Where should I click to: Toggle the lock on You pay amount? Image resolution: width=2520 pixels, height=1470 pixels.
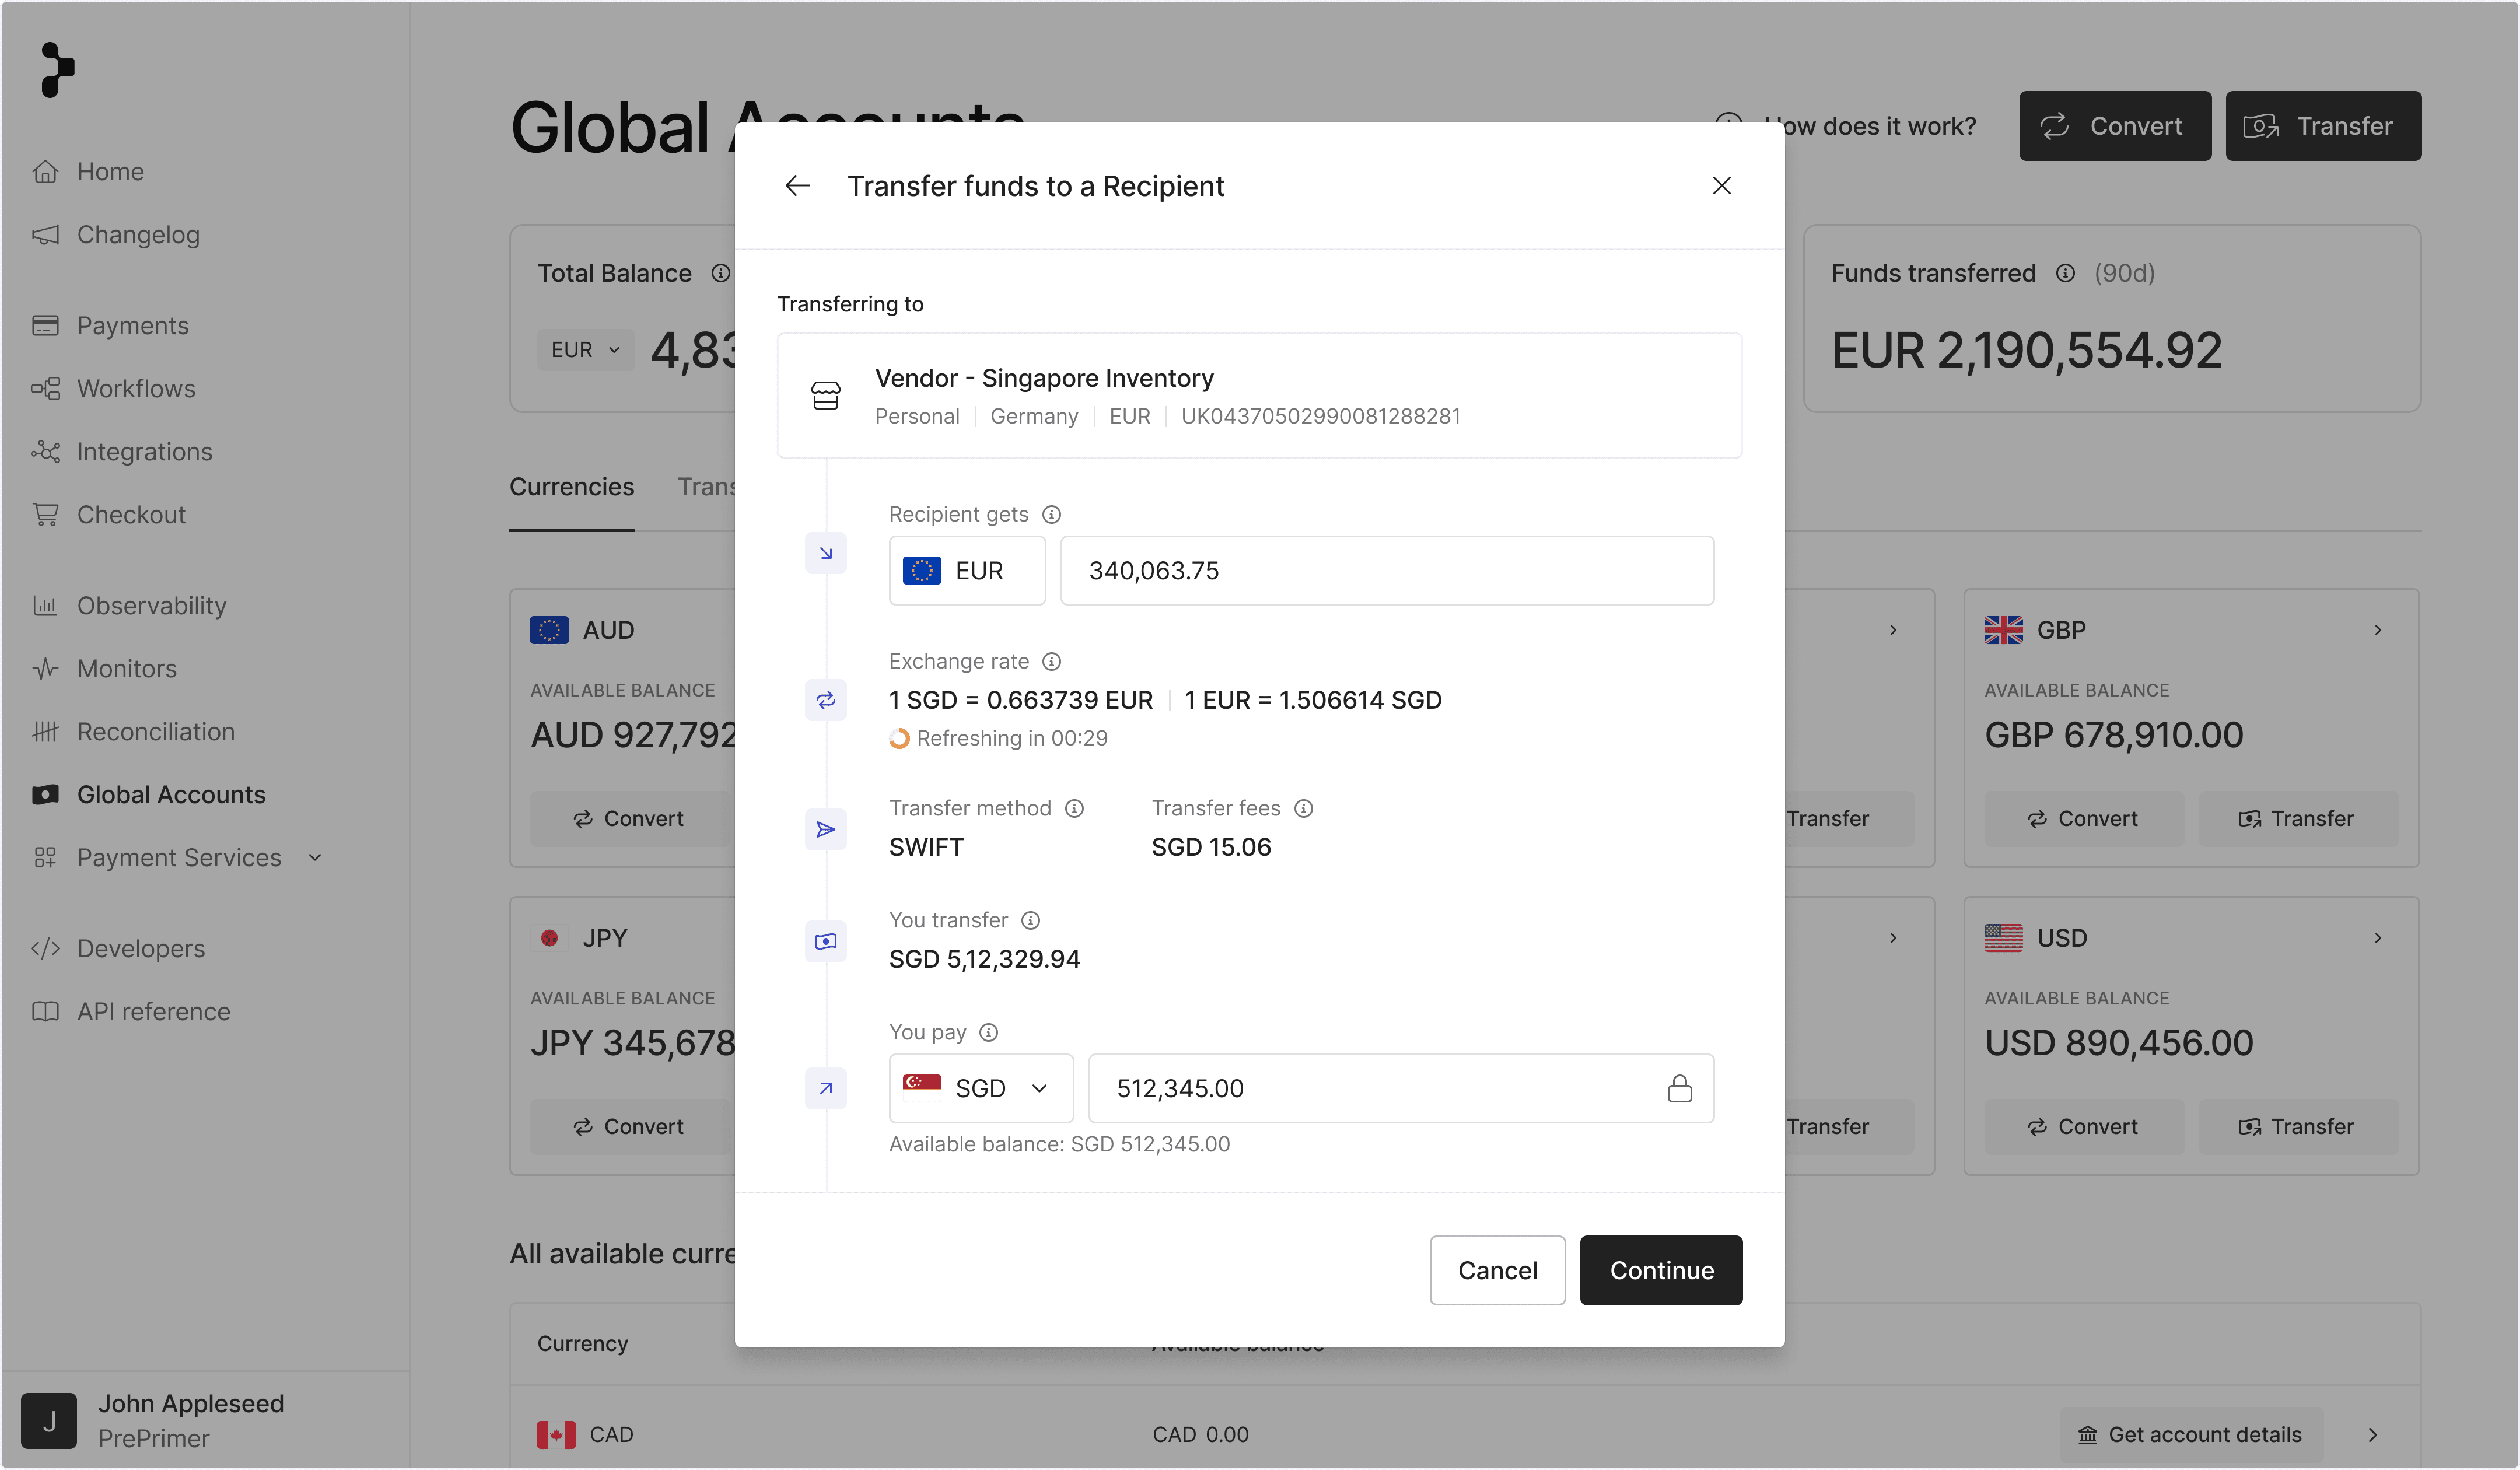(x=1679, y=1088)
